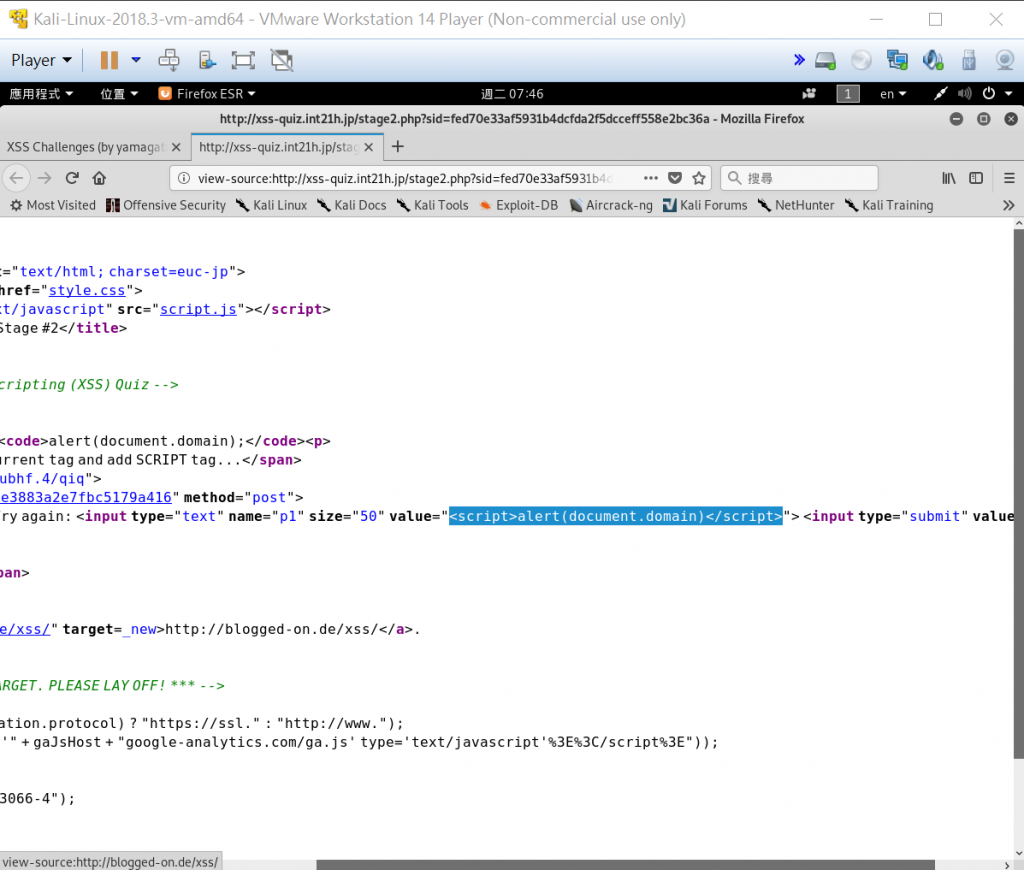
Task: Open the en input language dropdown
Action: [893, 93]
